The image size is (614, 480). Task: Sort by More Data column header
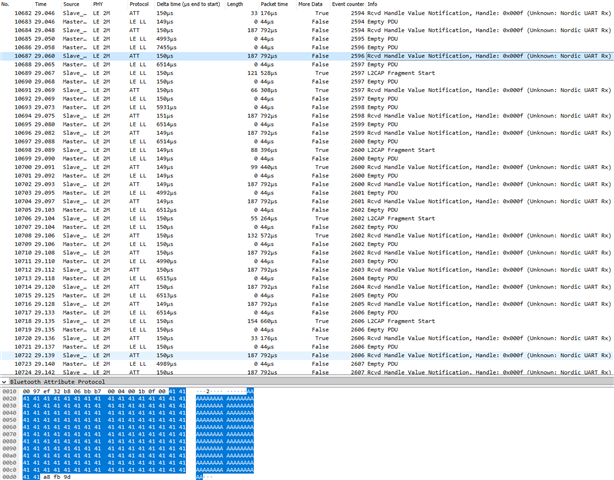pos(310,4)
